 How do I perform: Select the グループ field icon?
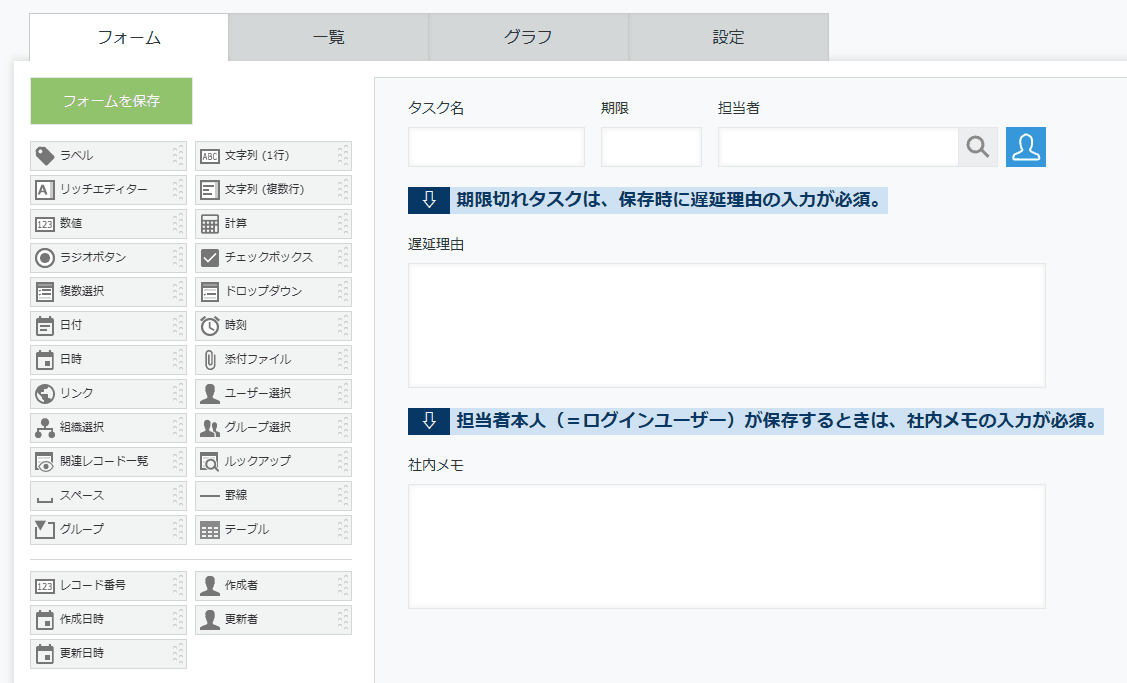point(45,530)
